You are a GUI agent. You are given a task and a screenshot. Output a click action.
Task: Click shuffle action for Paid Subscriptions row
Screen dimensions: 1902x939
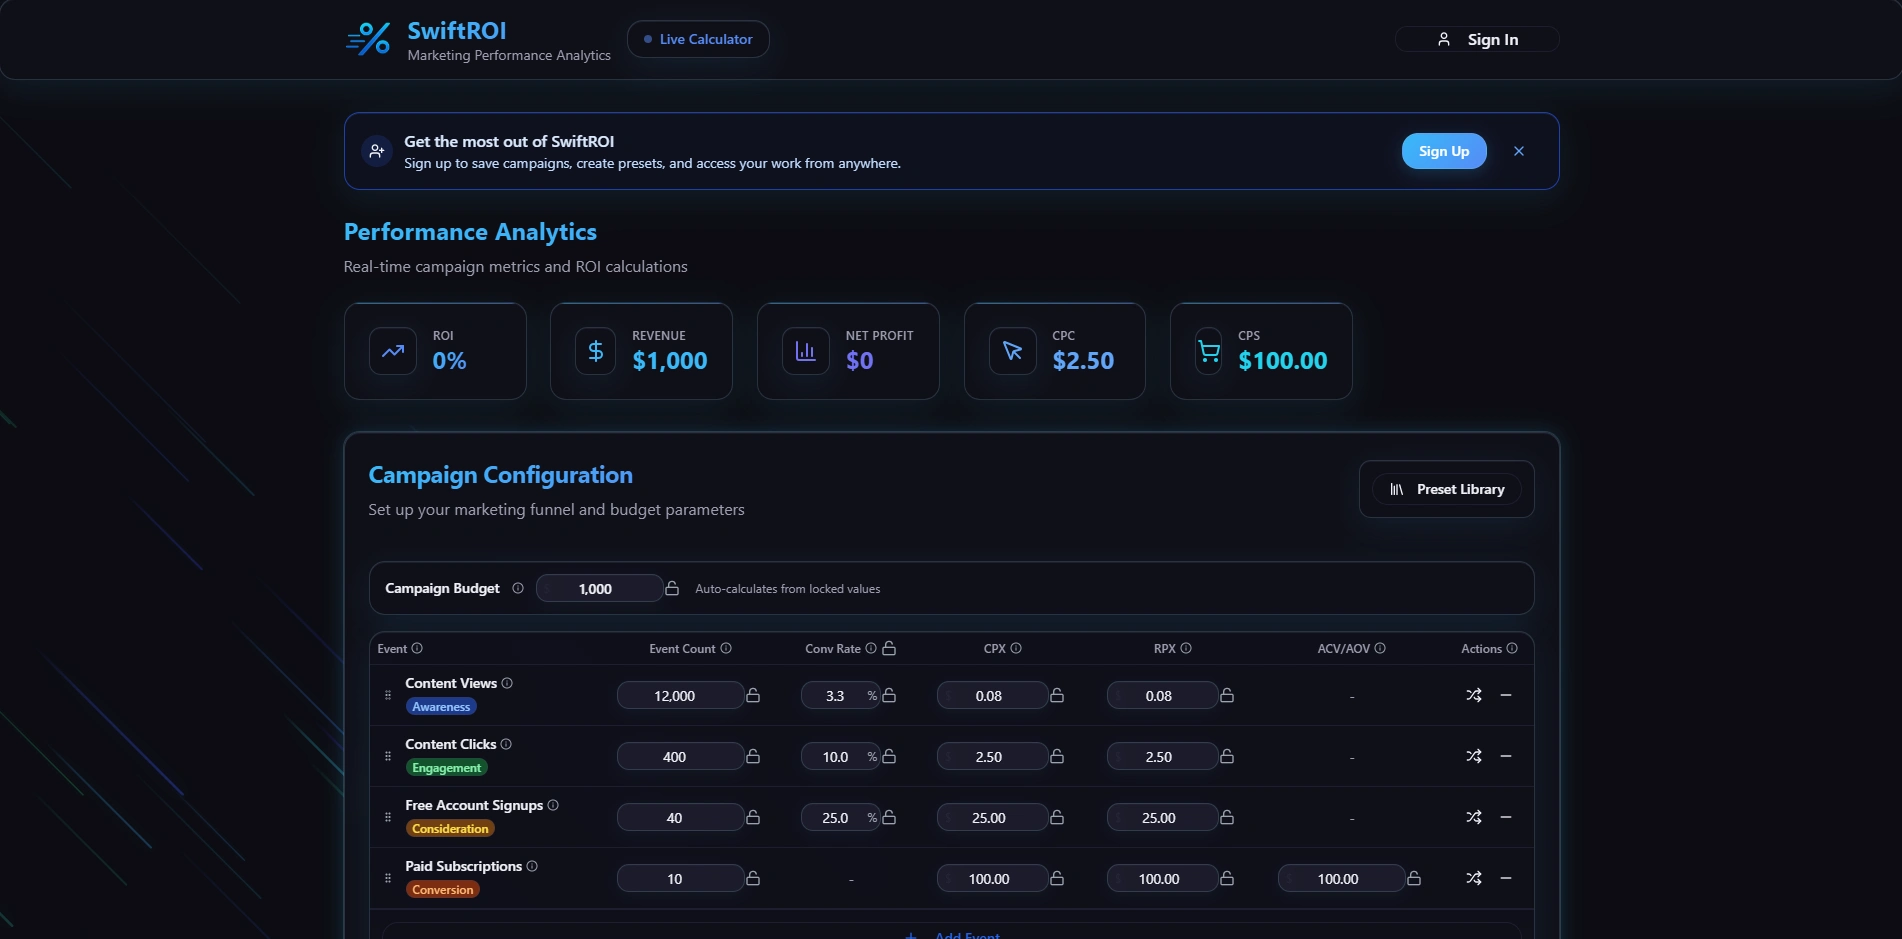pyautogui.click(x=1474, y=878)
